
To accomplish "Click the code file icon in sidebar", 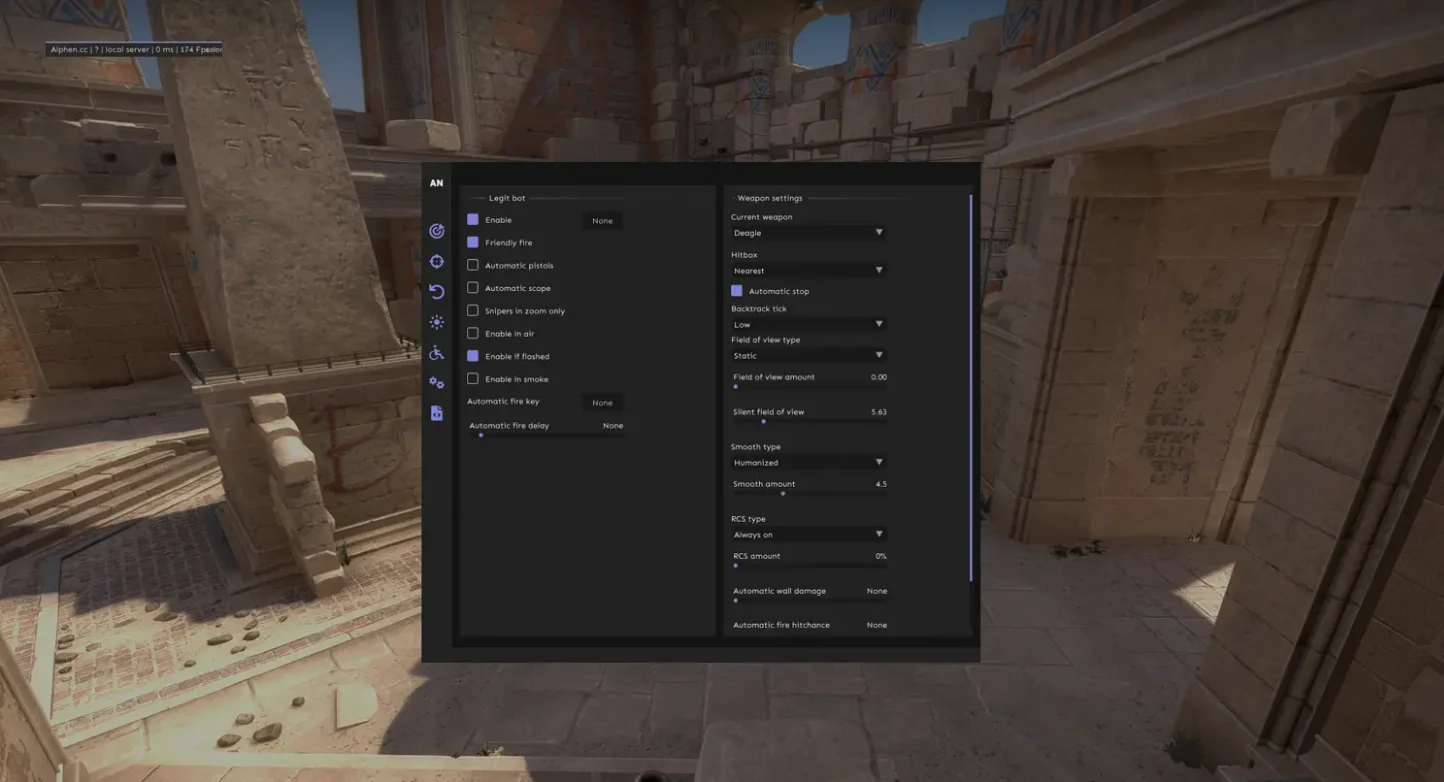I will click(x=436, y=413).
